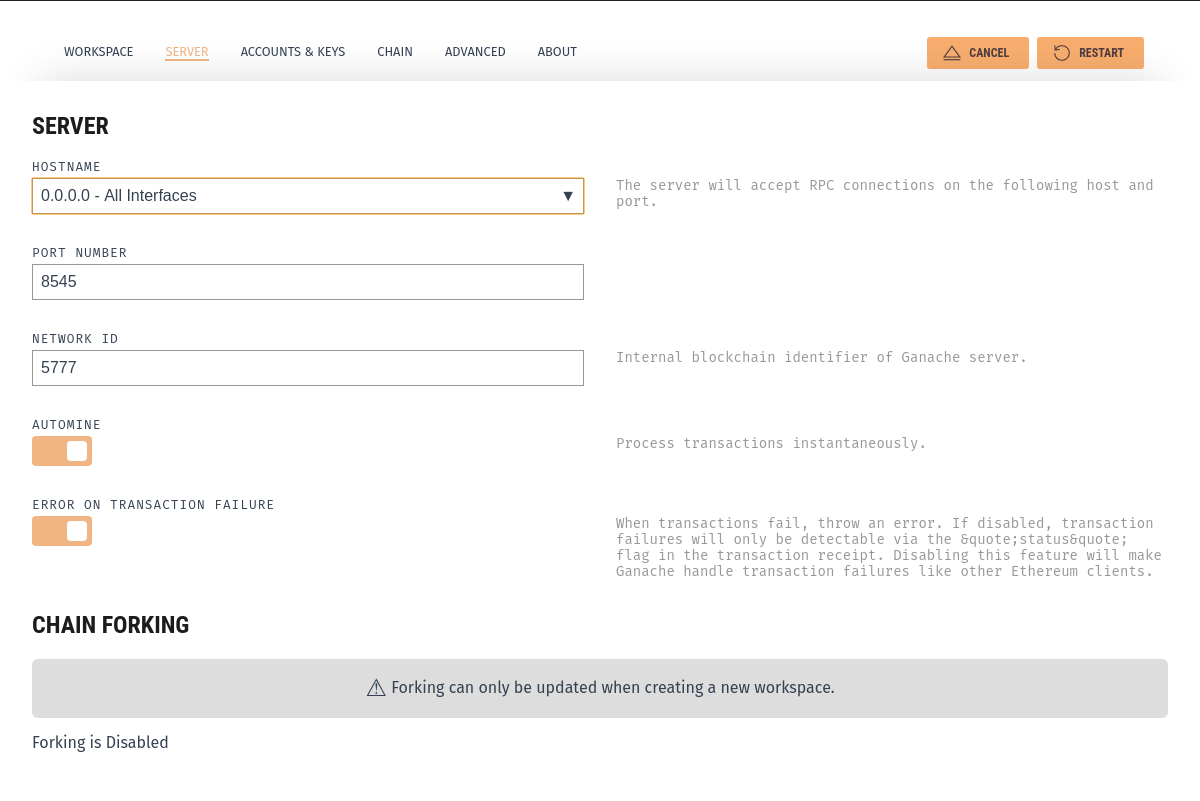
Task: Click 'Internal blockchain identifier of Ganache server.' text
Action: 821,357
